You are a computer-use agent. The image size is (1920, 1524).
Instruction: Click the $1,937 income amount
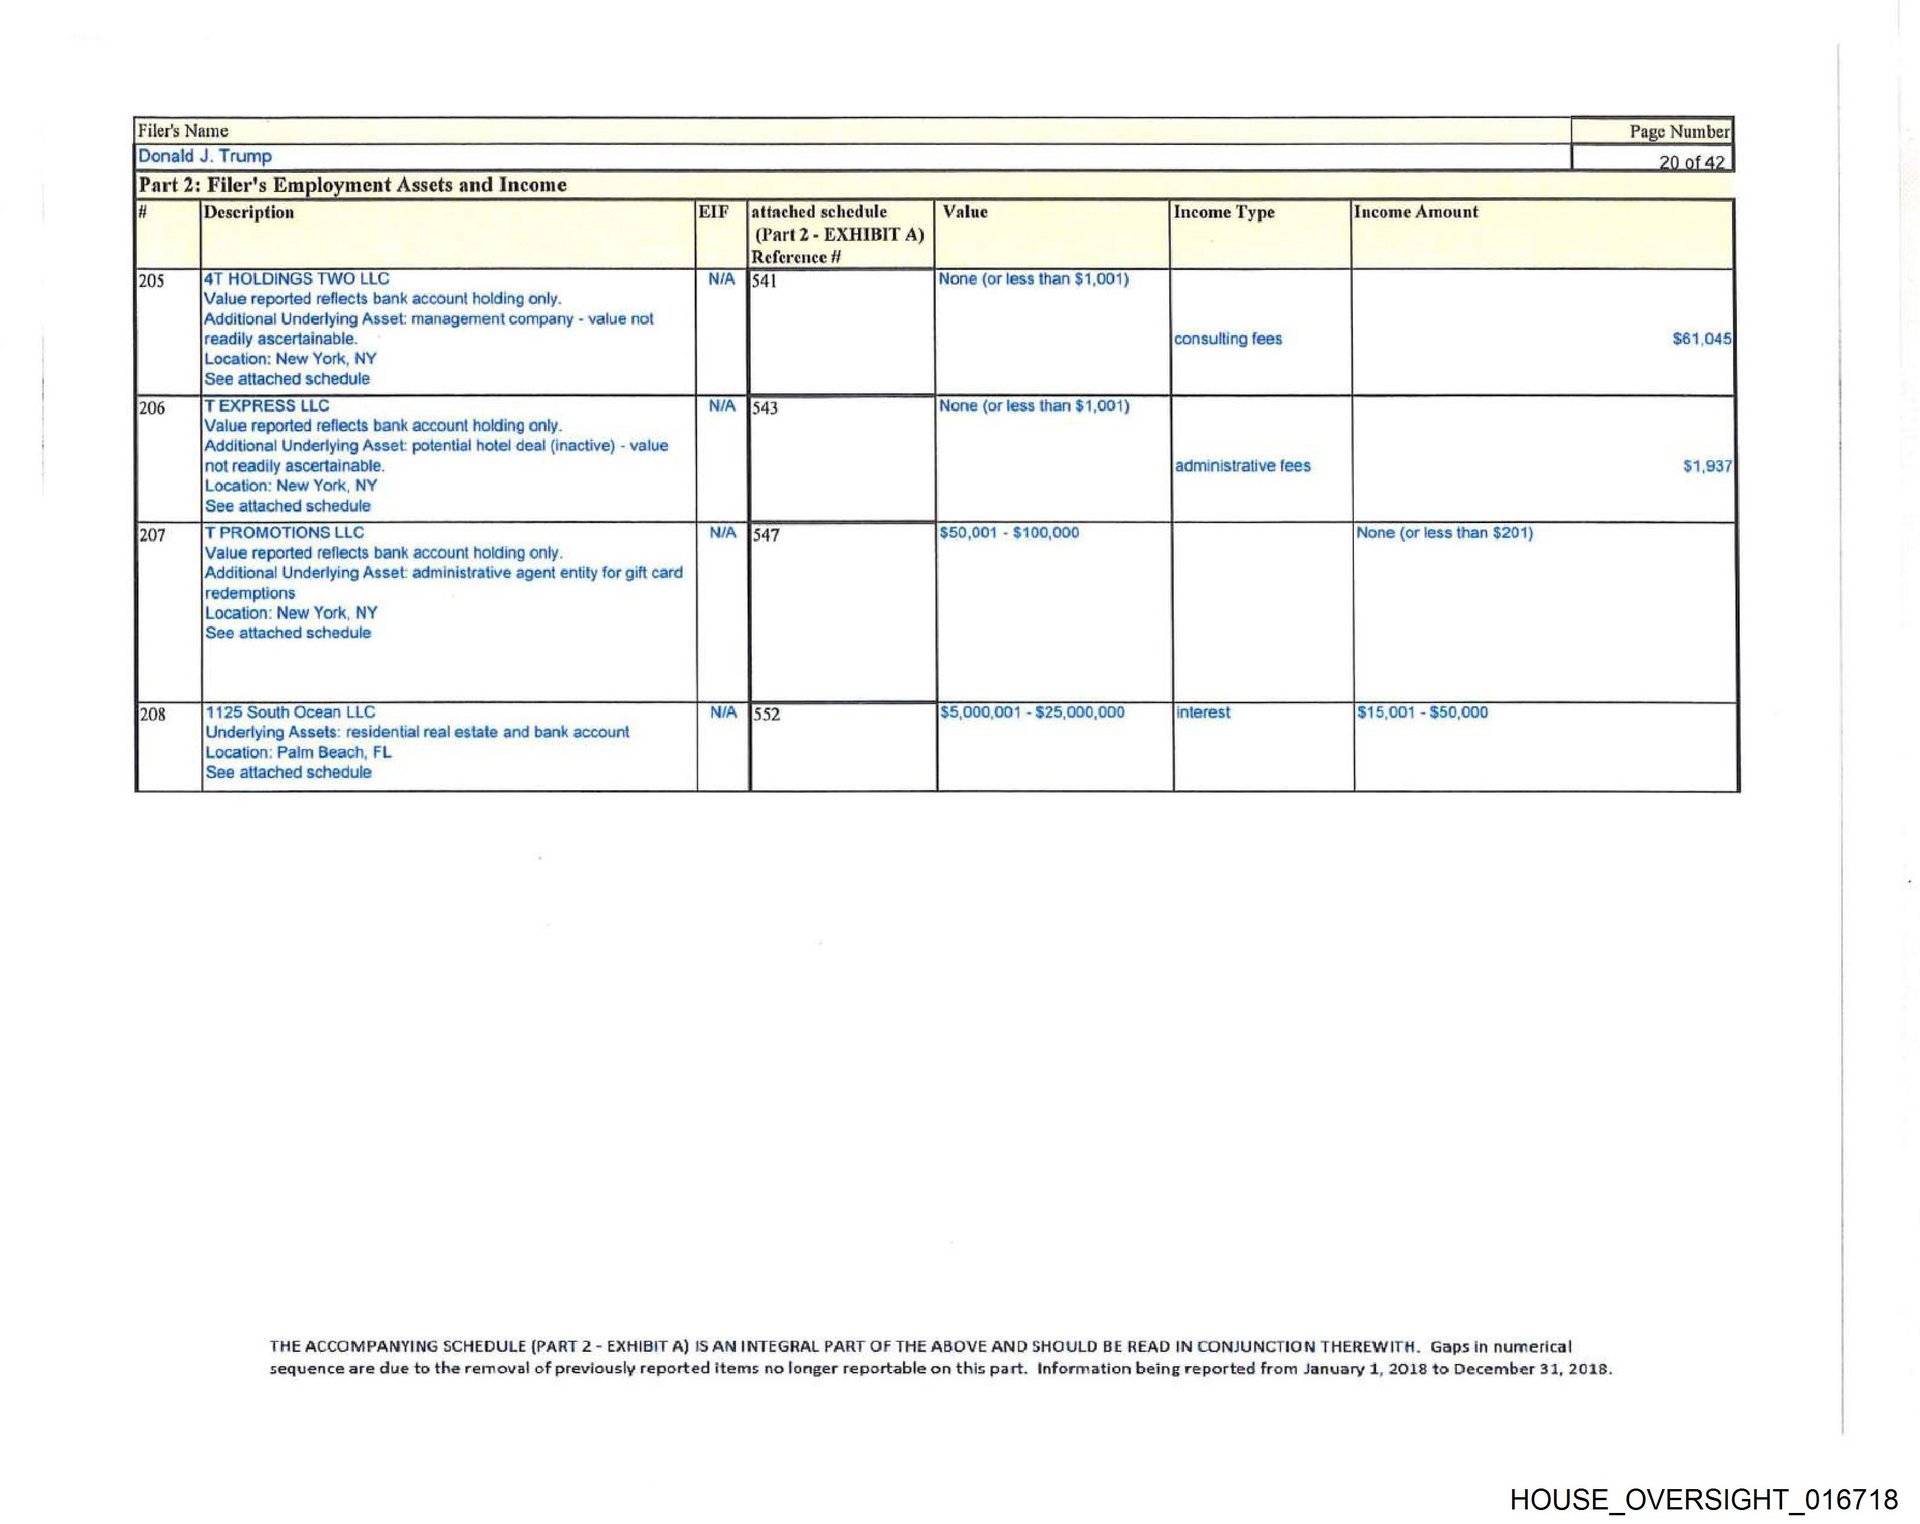[1706, 466]
